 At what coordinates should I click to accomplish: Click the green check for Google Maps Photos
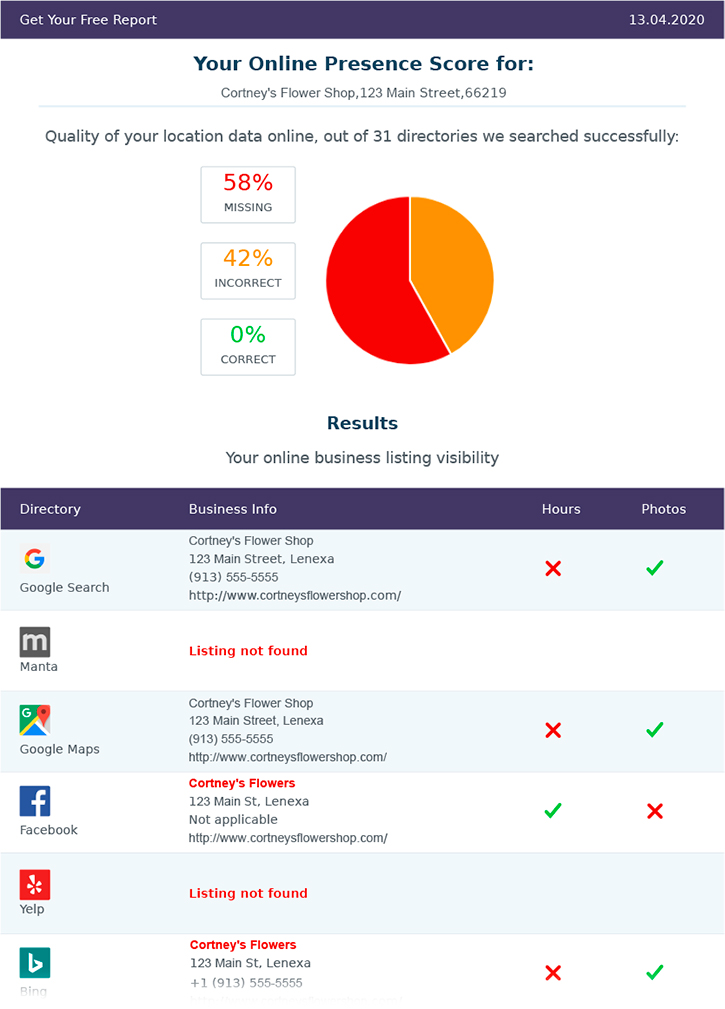click(655, 730)
